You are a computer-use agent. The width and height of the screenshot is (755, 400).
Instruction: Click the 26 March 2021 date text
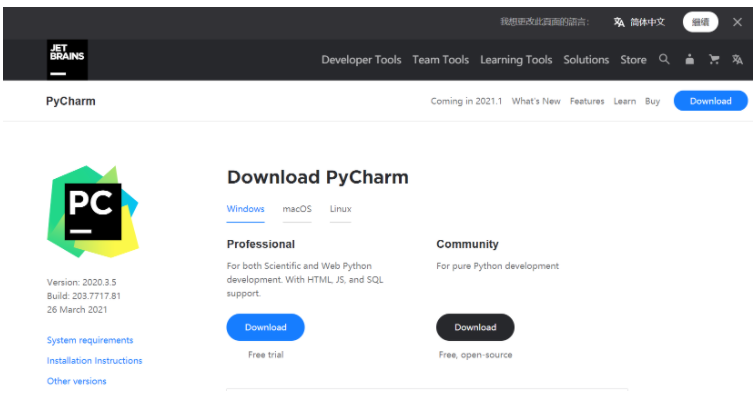click(x=77, y=310)
